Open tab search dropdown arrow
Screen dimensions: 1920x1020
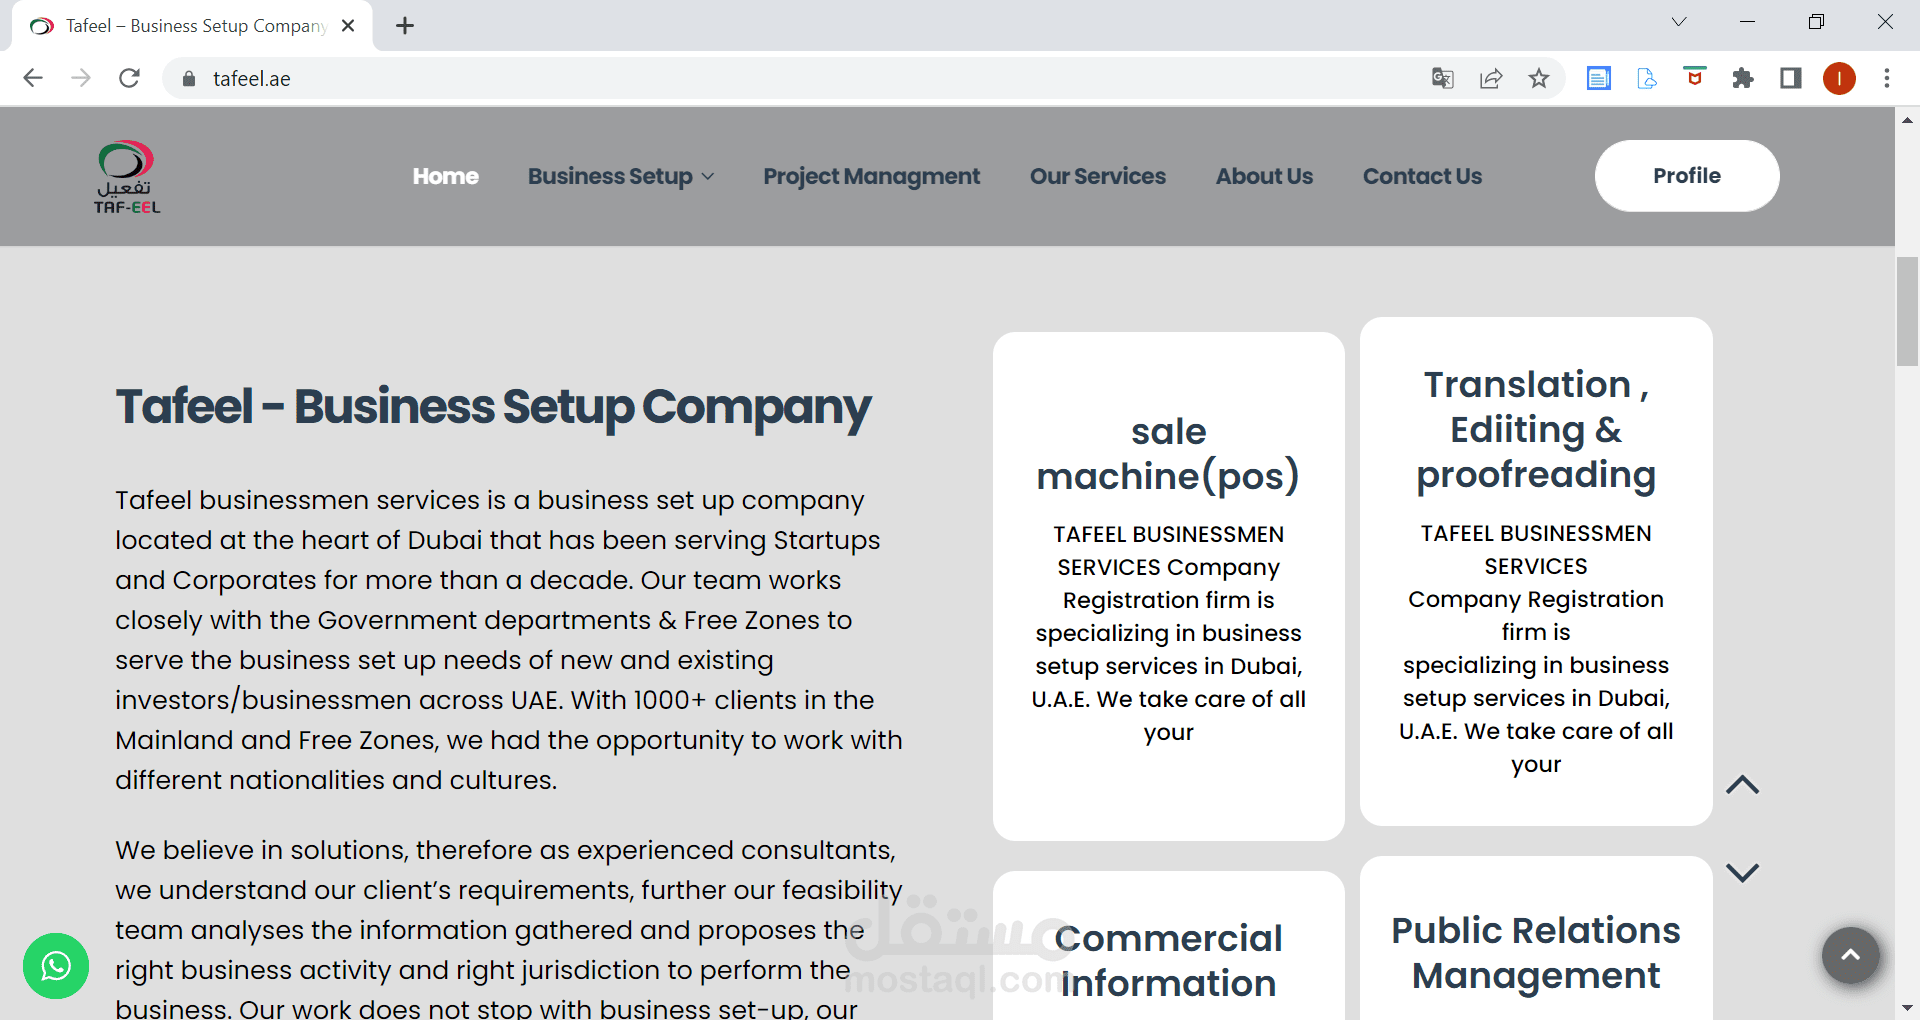1679,22
